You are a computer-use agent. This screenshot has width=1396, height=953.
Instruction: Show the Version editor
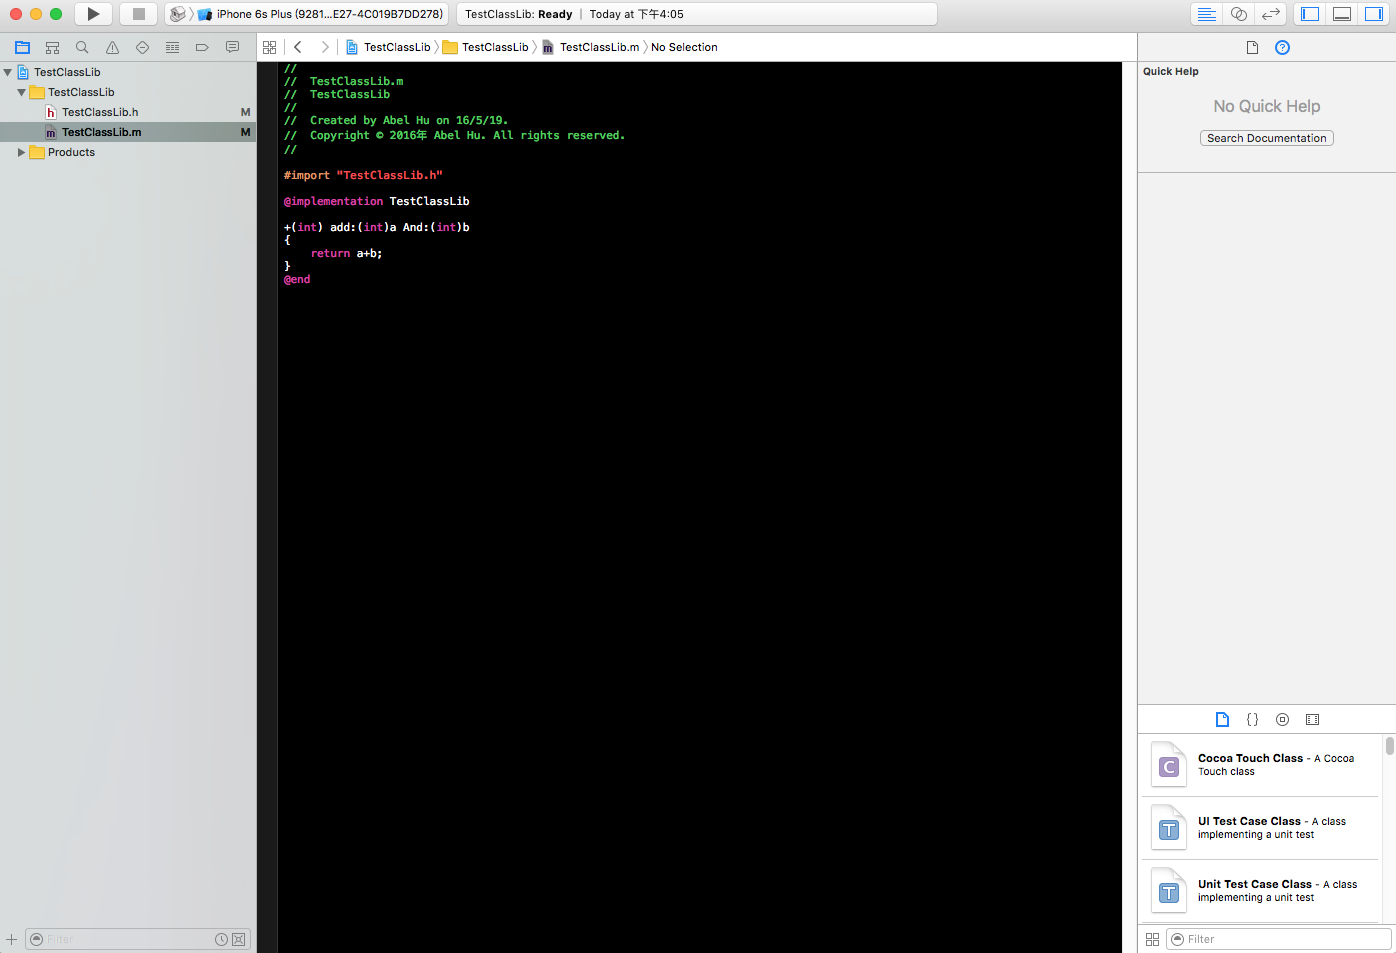(x=1271, y=14)
